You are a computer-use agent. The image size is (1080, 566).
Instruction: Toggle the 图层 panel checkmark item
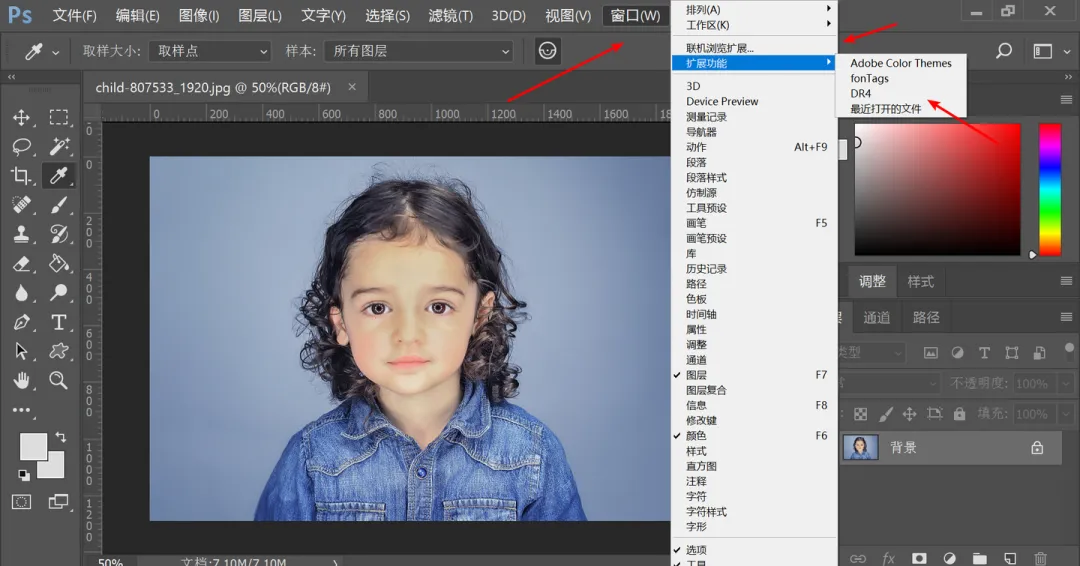(754, 375)
